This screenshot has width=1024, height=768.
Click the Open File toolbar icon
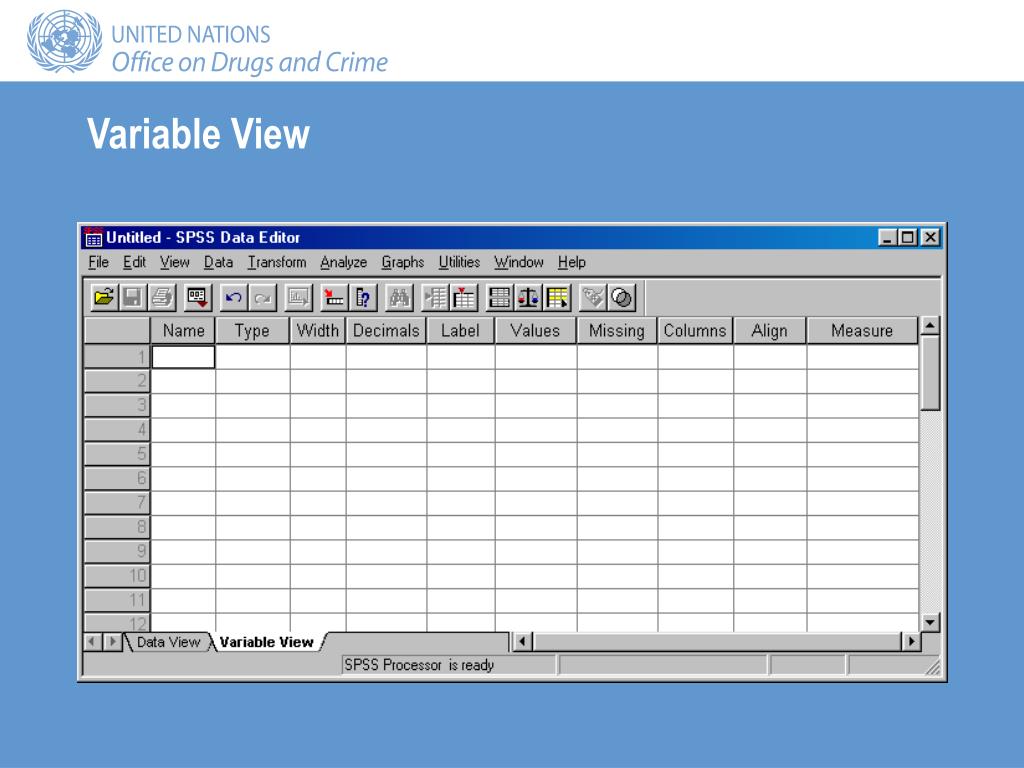[103, 298]
